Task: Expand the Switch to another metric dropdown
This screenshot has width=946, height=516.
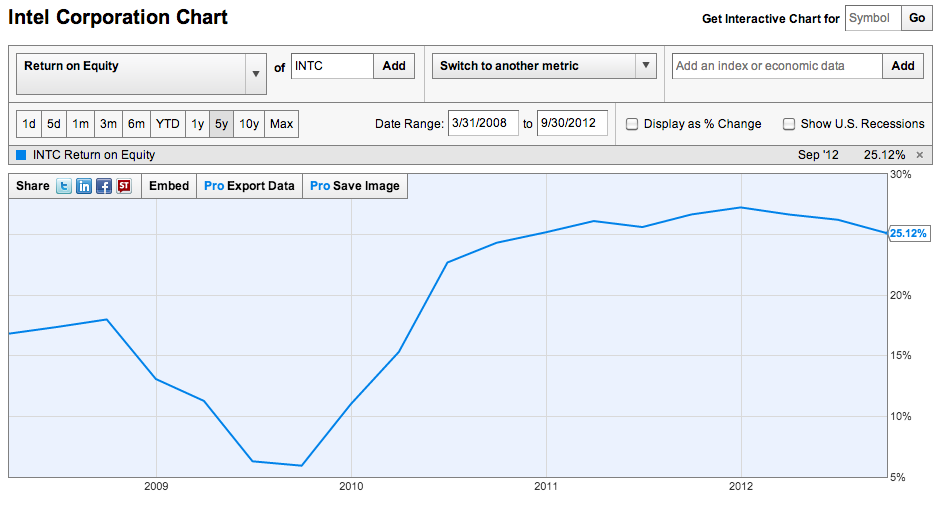Action: point(544,66)
